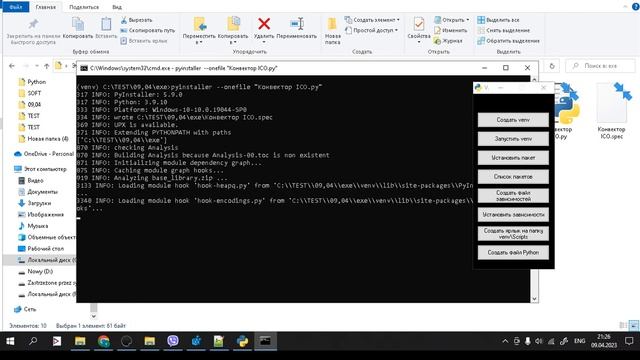Click the Запустить venv button
This screenshot has width=640, height=360.
point(513,139)
